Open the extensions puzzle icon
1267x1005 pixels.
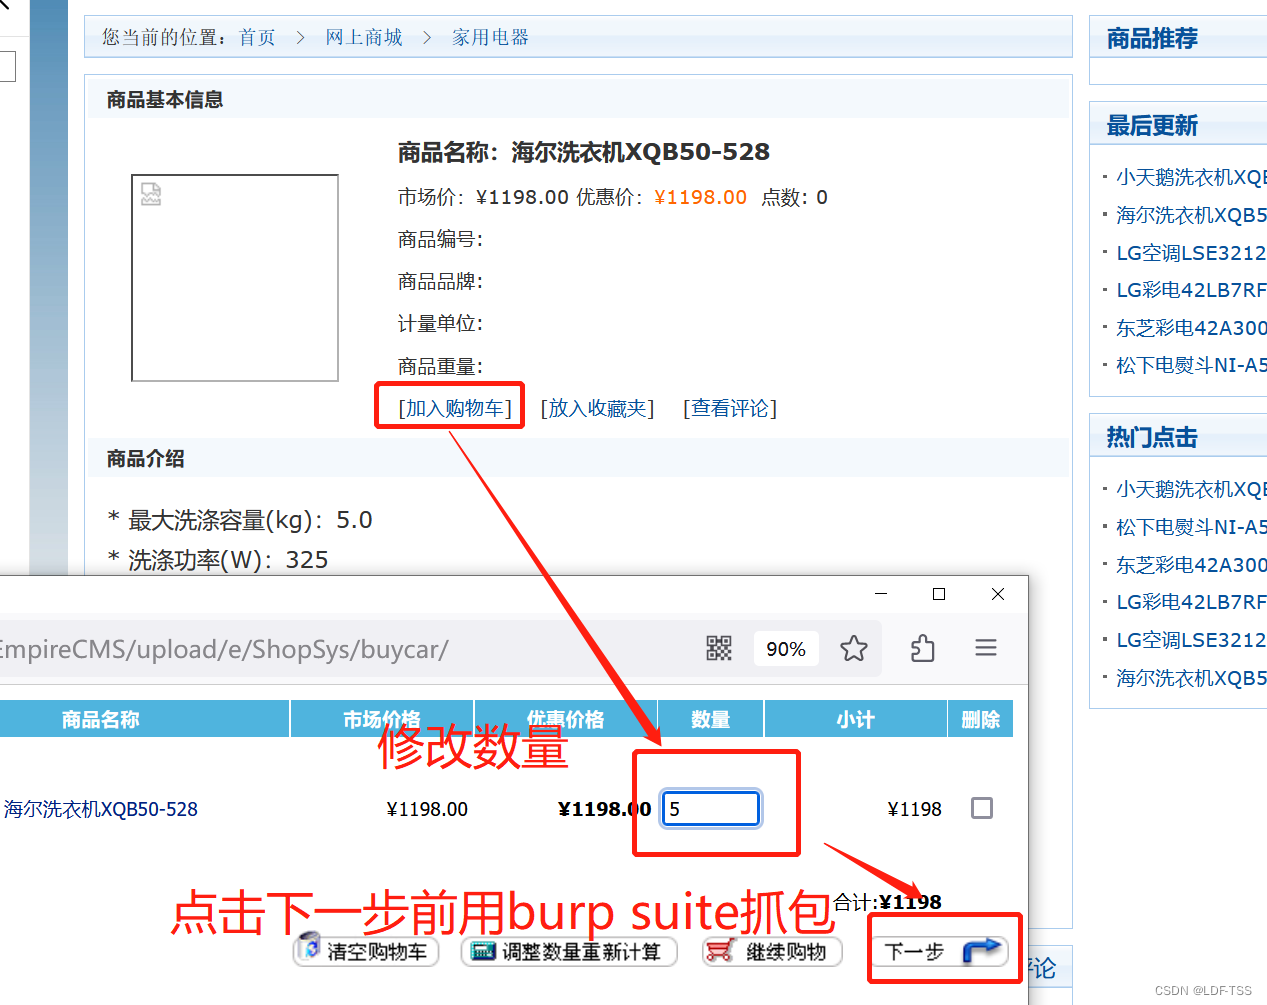coord(923,648)
